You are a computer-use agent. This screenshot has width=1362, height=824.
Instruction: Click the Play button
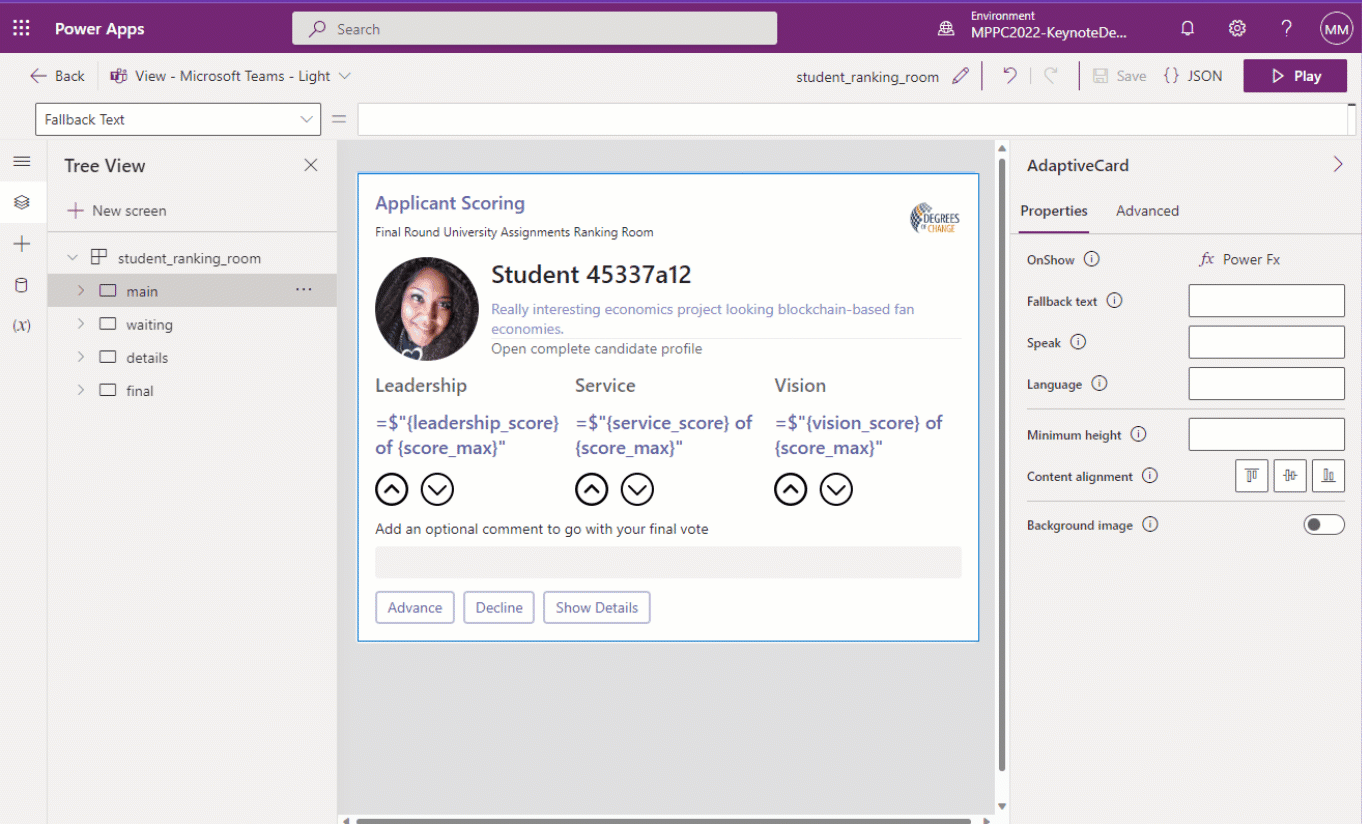pos(1295,76)
